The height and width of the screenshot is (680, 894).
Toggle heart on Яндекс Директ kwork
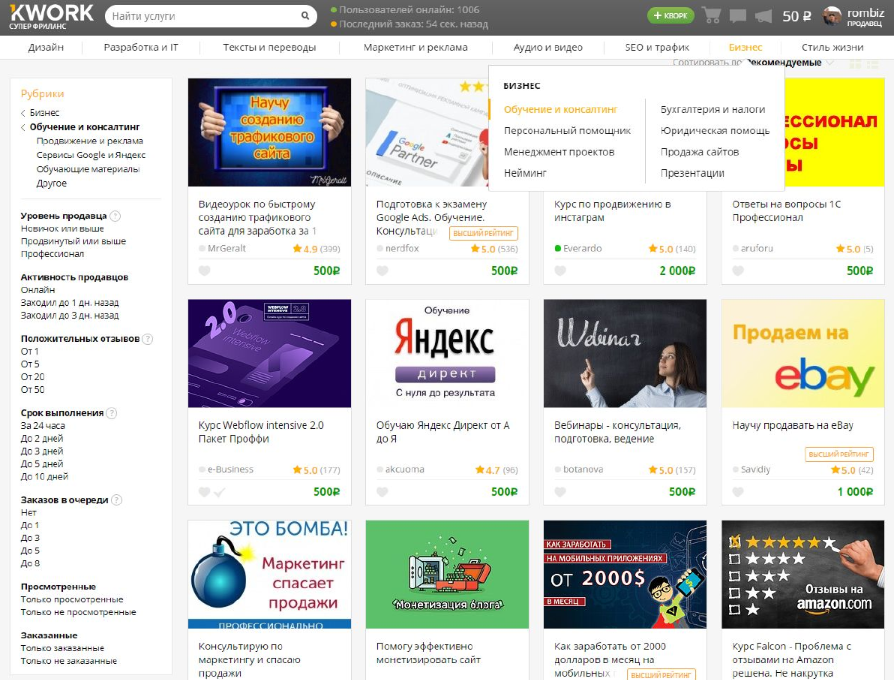(x=382, y=491)
